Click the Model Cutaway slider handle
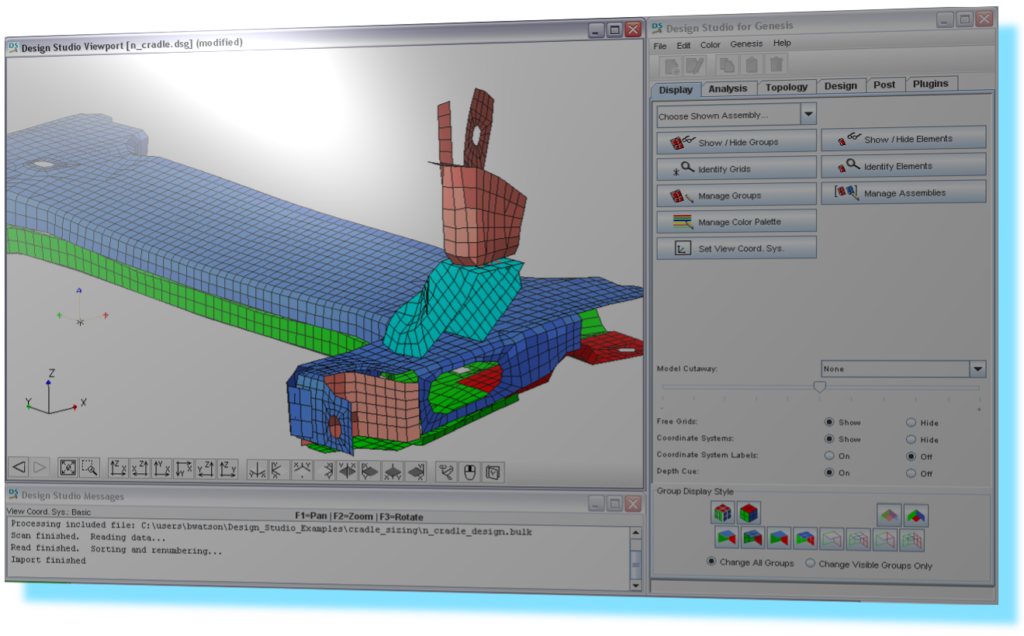The width and height of the screenshot is (1024, 636). [820, 387]
